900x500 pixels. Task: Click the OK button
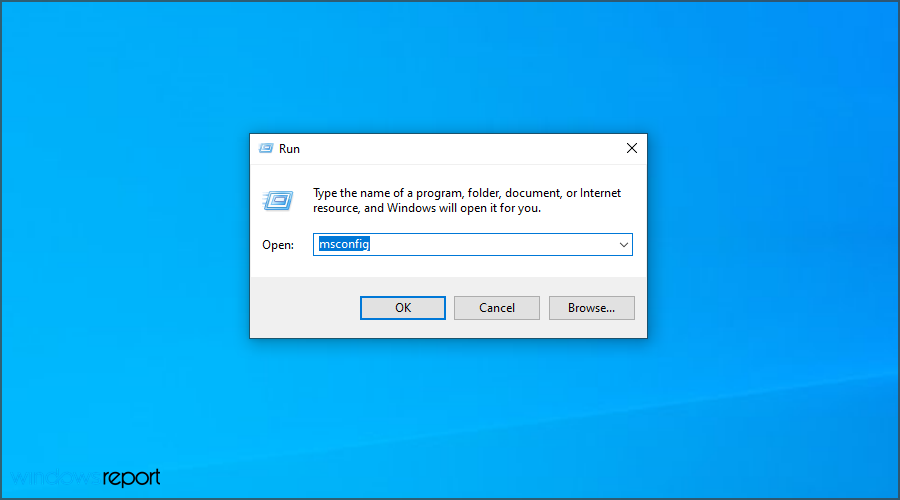point(402,308)
